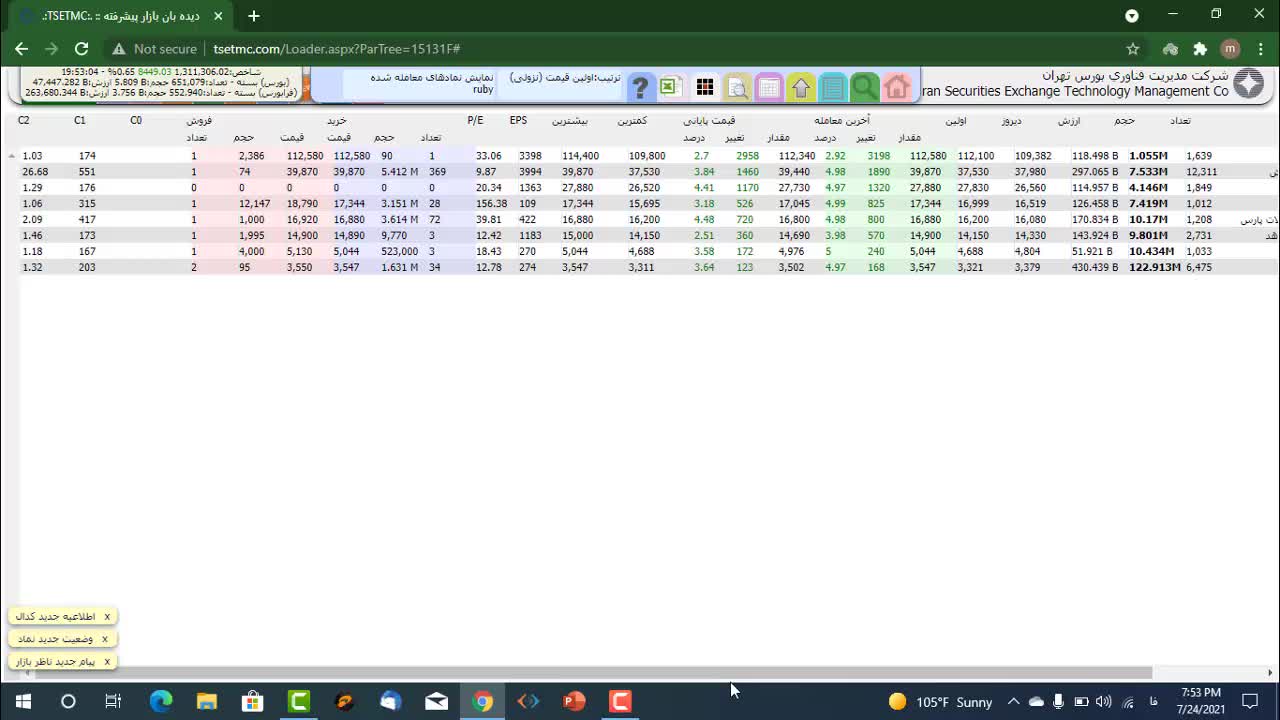Open the purple calendar table icon
The image size is (1280, 720).
click(x=769, y=88)
